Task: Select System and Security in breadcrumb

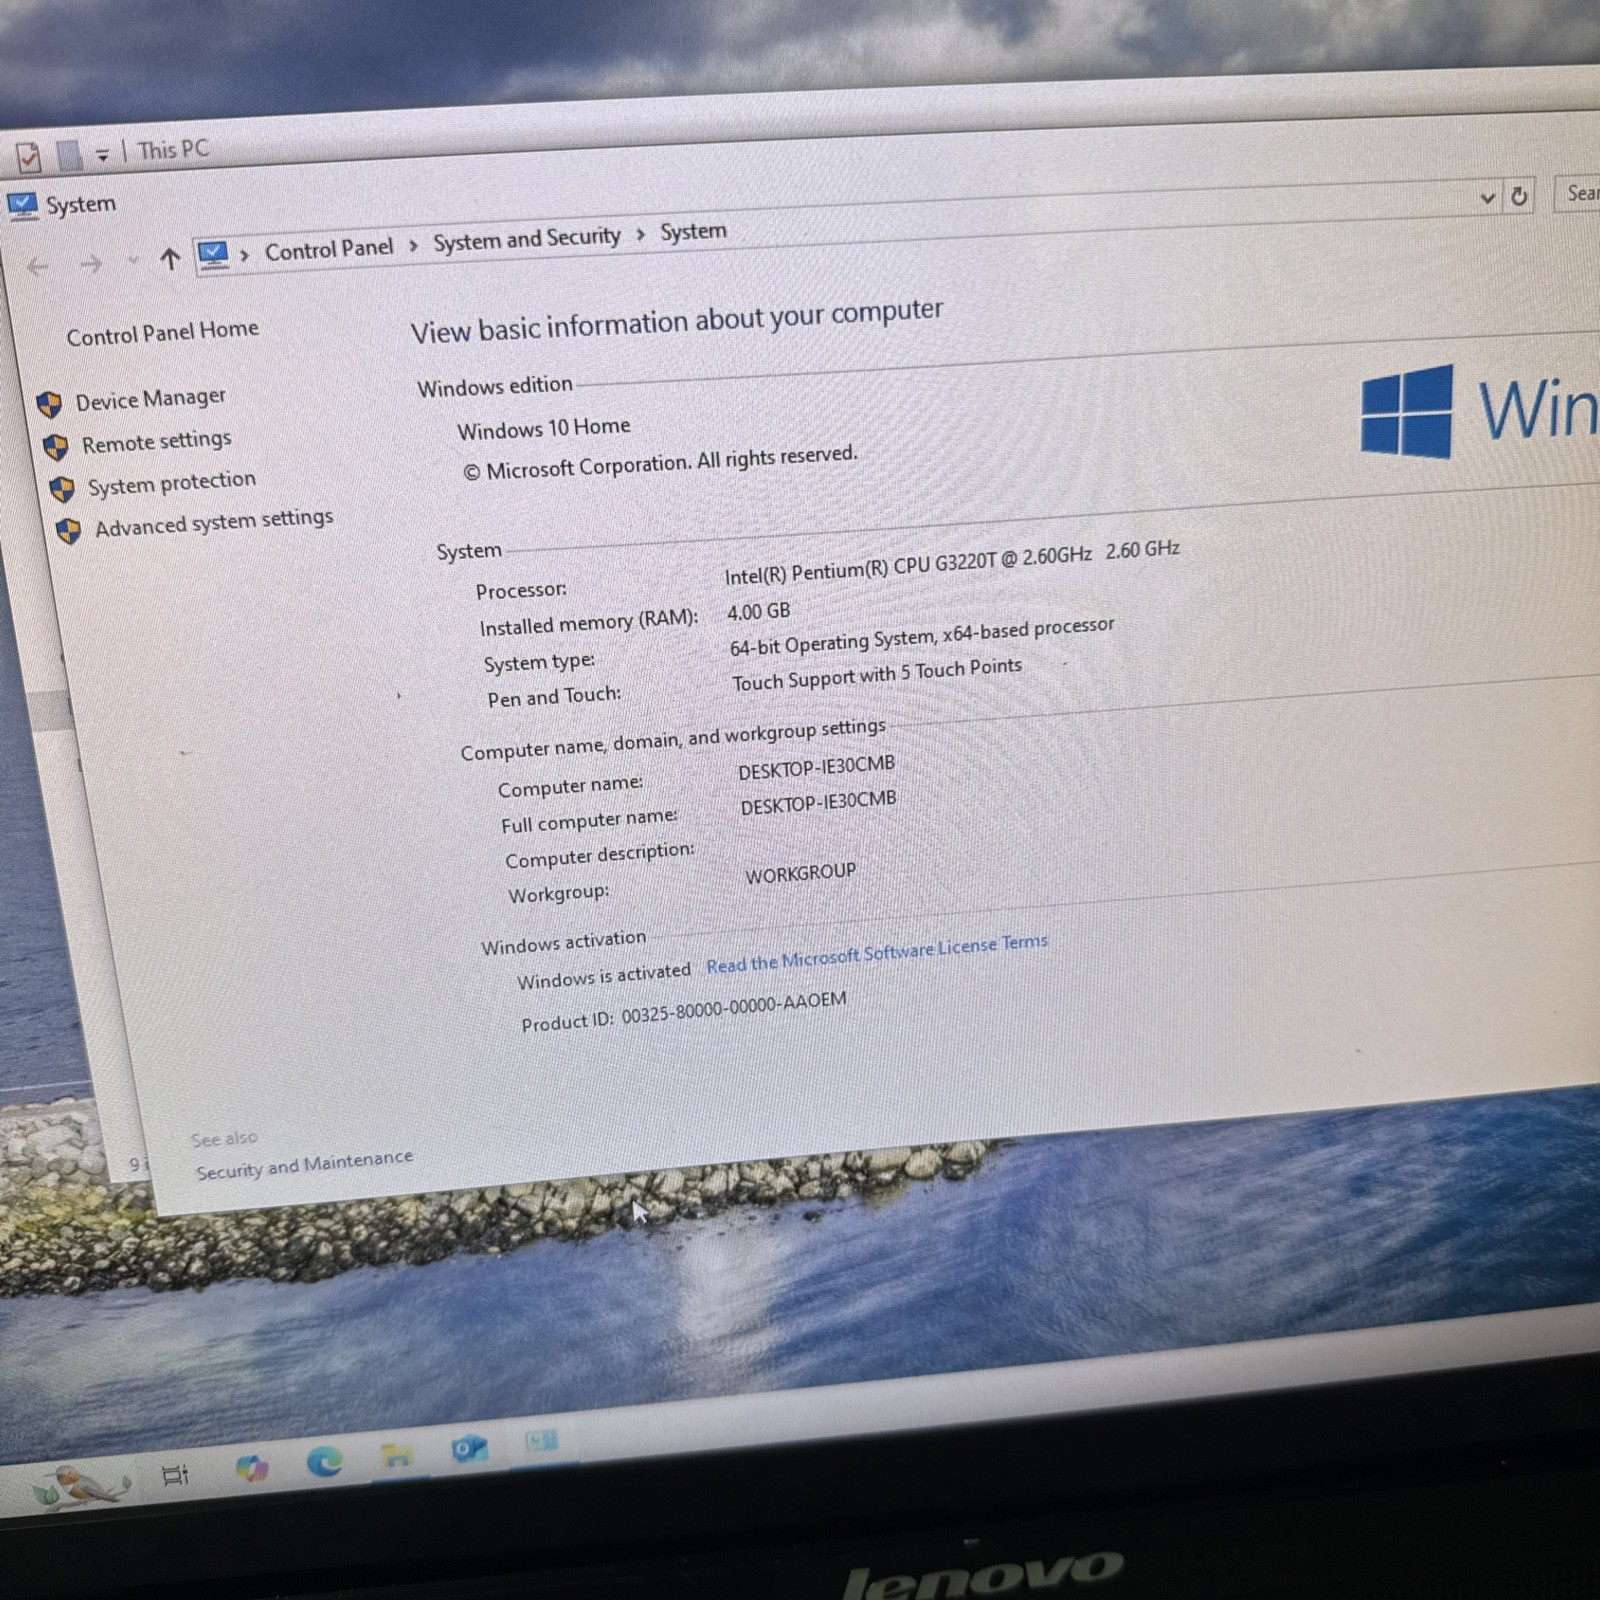Action: (x=526, y=239)
